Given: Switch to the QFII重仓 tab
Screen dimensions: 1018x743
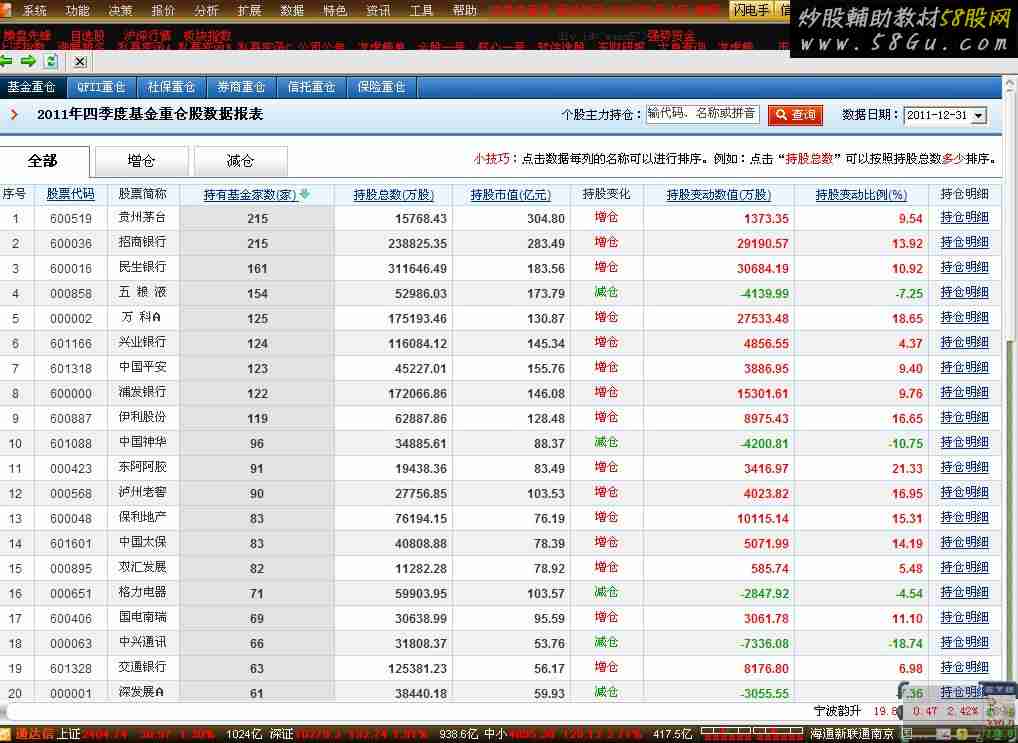Looking at the screenshot, I should 101,87.
